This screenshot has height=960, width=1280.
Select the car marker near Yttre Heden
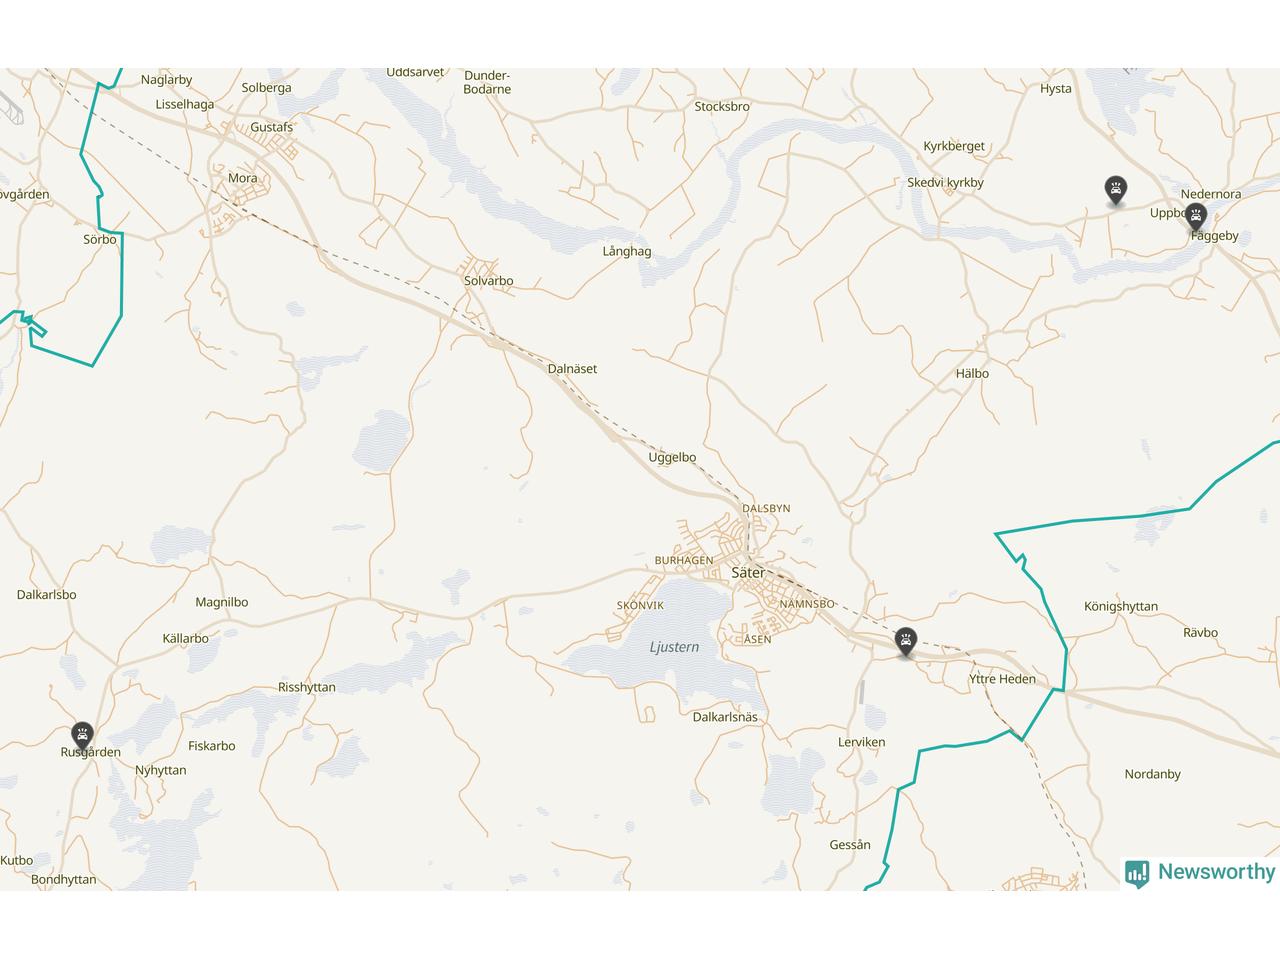point(906,642)
